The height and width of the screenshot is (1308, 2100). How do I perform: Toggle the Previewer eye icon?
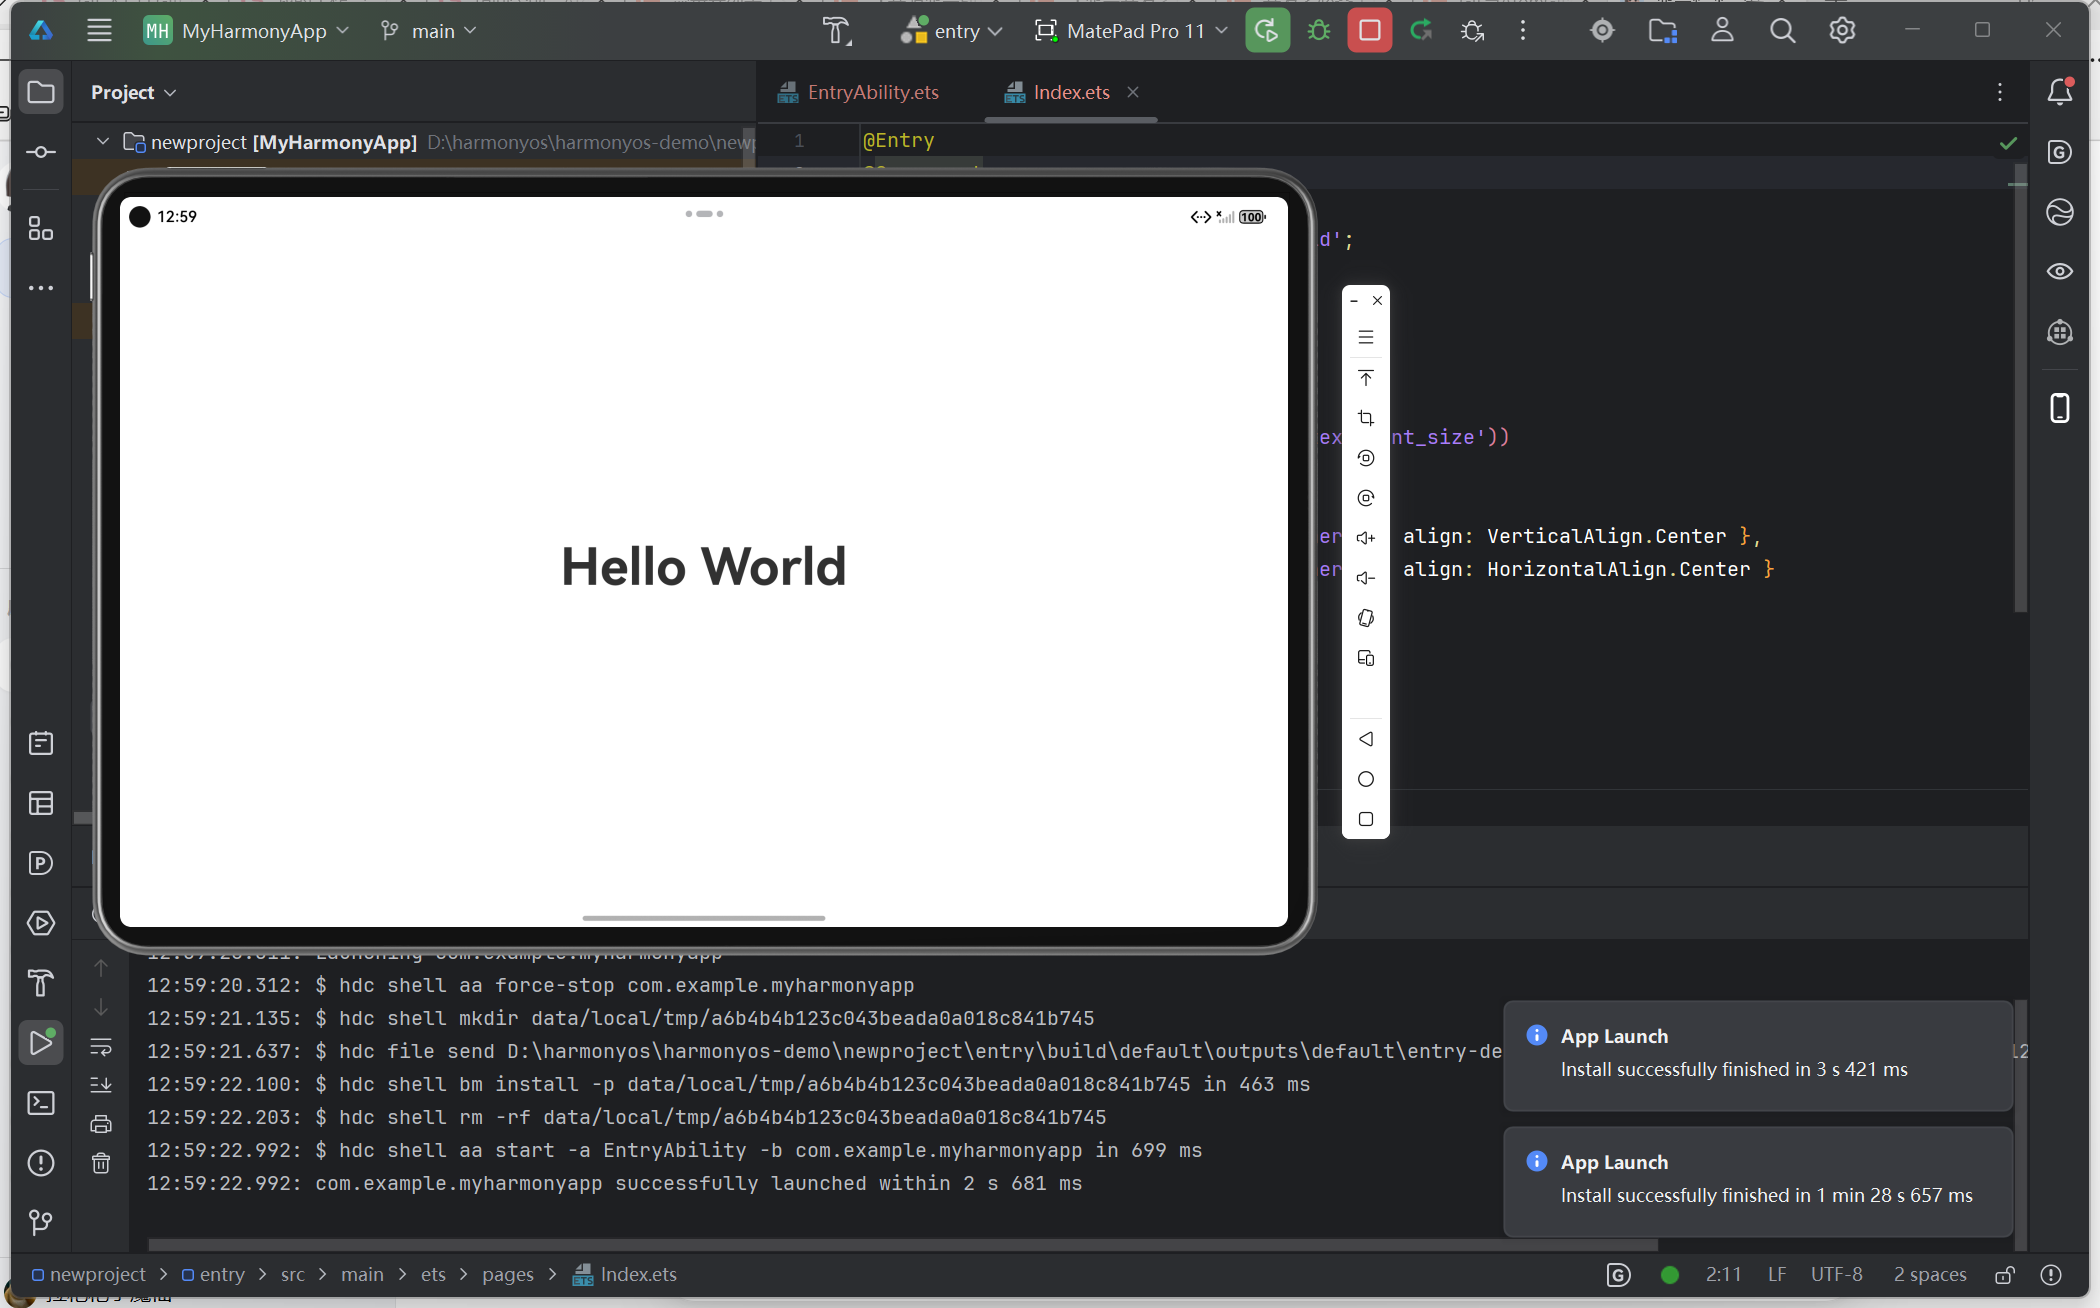click(2059, 271)
